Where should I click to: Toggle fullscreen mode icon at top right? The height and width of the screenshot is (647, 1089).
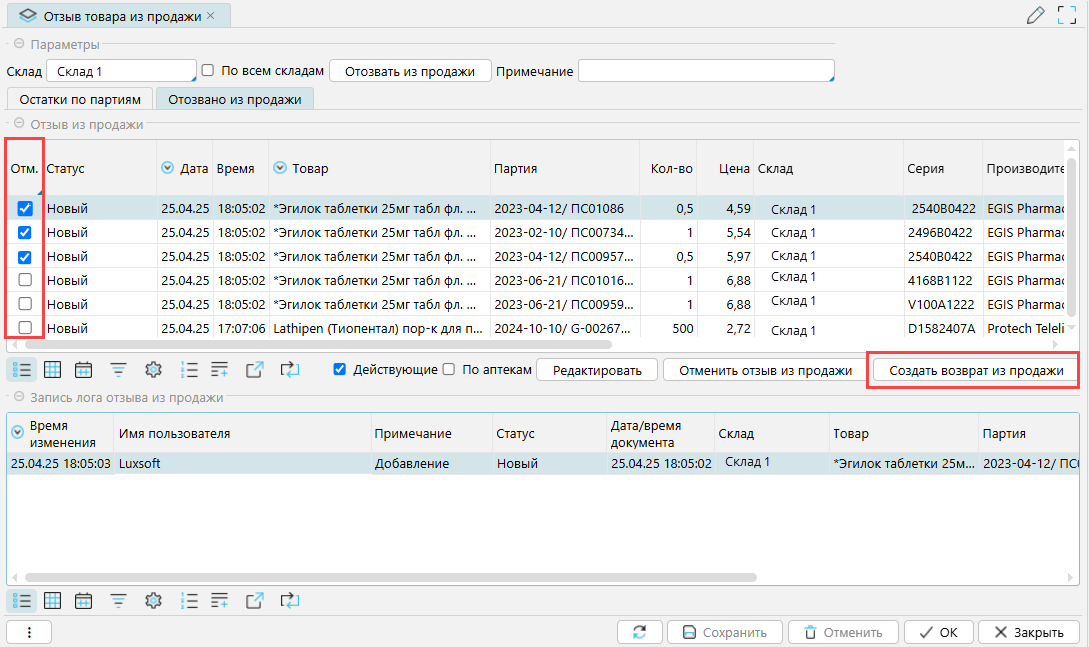coord(1067,15)
